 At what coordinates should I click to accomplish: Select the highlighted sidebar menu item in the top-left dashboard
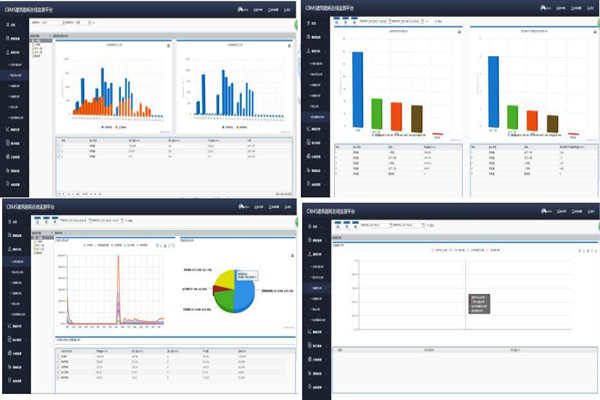click(x=16, y=76)
